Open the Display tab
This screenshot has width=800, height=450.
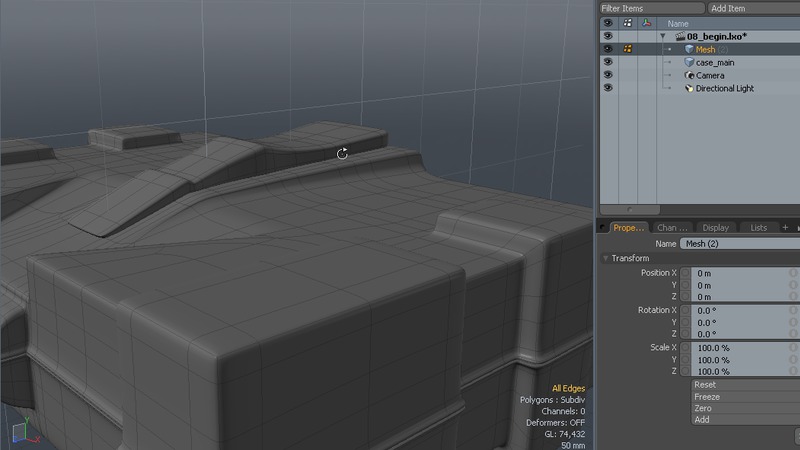tap(716, 228)
